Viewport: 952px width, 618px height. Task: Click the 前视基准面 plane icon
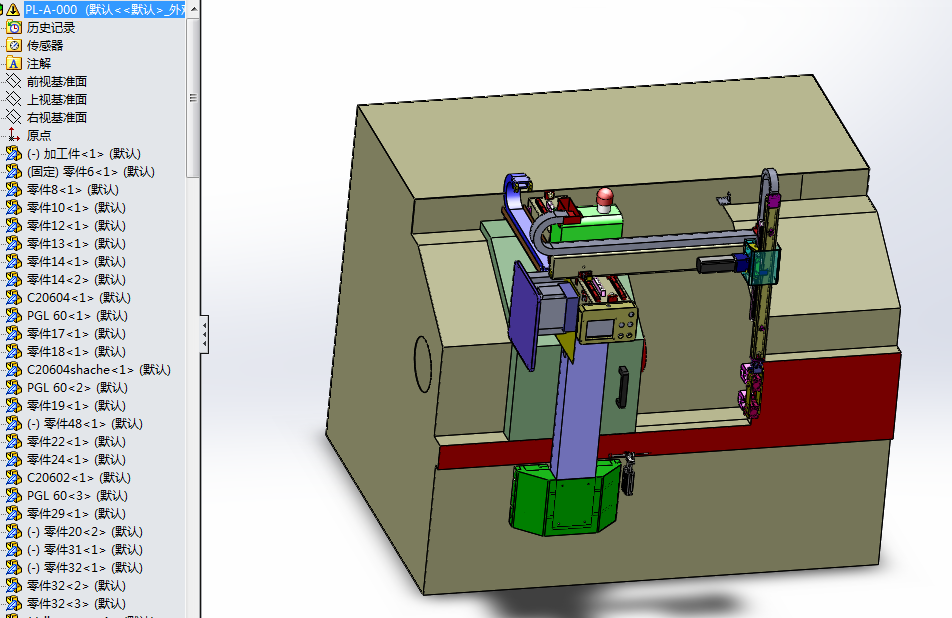[x=13, y=81]
